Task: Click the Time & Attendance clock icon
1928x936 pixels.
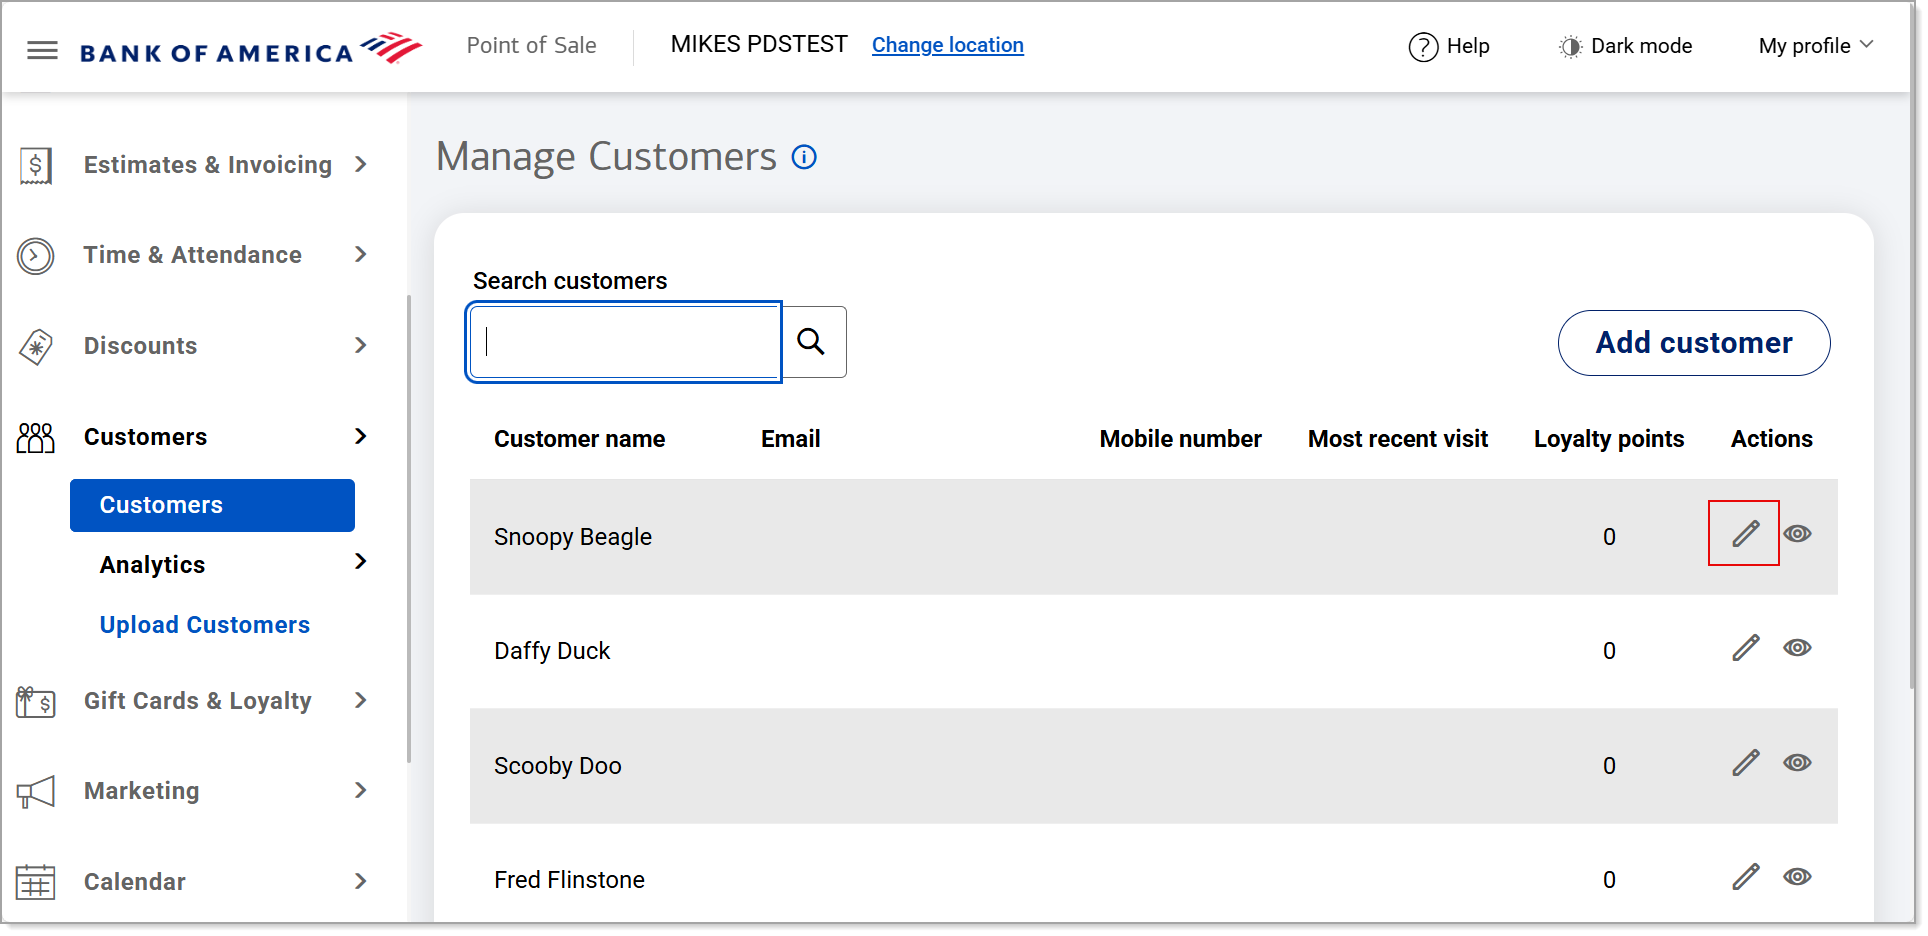Action: (x=36, y=256)
